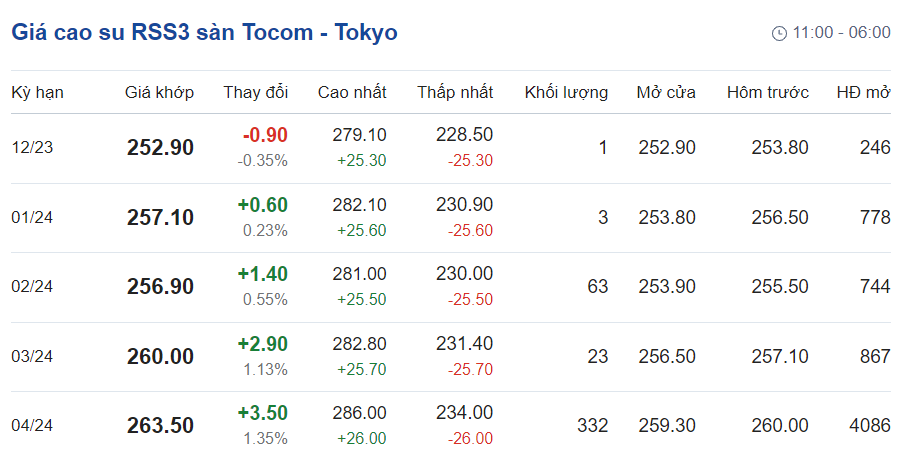Click the matched price 263.50
This screenshot has height=456, width=905.
point(160,426)
